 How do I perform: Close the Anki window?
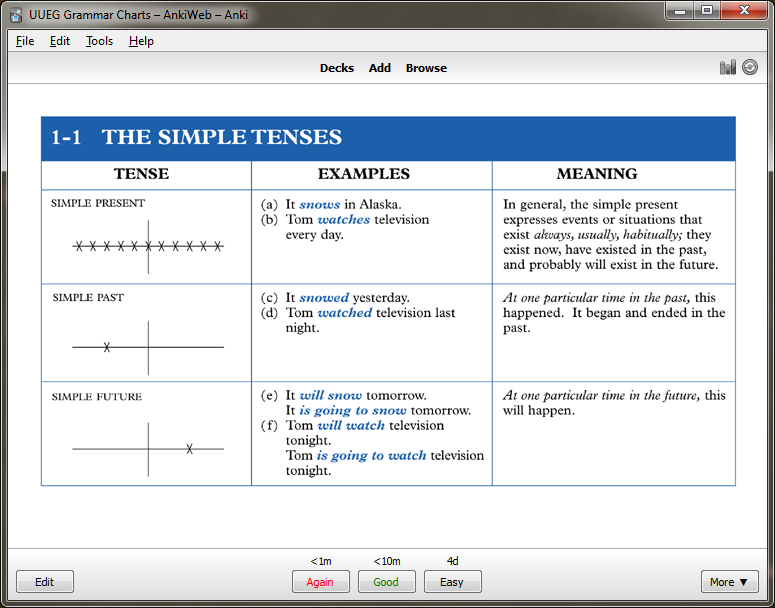[x=744, y=10]
